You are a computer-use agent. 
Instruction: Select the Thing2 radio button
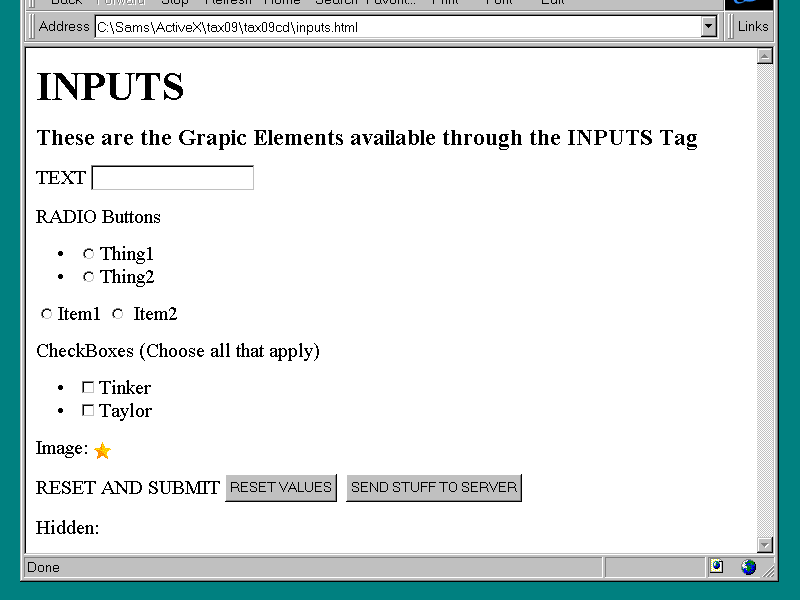coord(88,277)
